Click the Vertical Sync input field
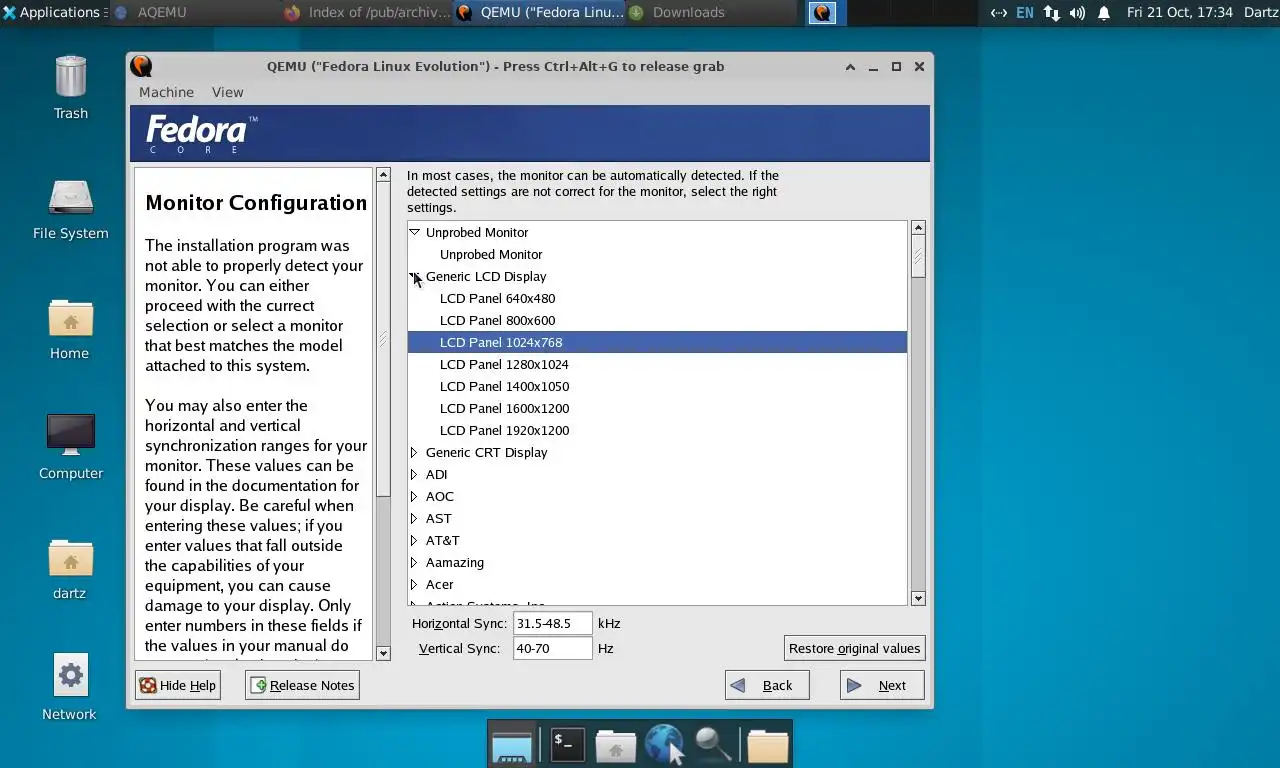1280x768 pixels. (552, 648)
